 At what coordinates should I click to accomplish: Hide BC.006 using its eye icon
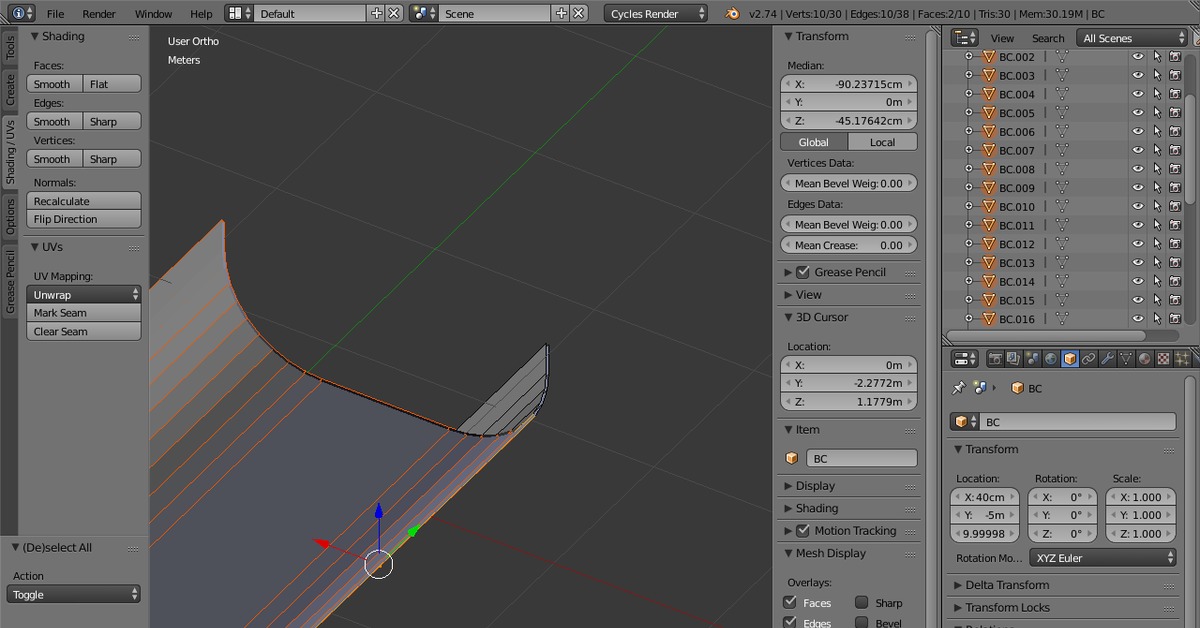click(x=1138, y=132)
